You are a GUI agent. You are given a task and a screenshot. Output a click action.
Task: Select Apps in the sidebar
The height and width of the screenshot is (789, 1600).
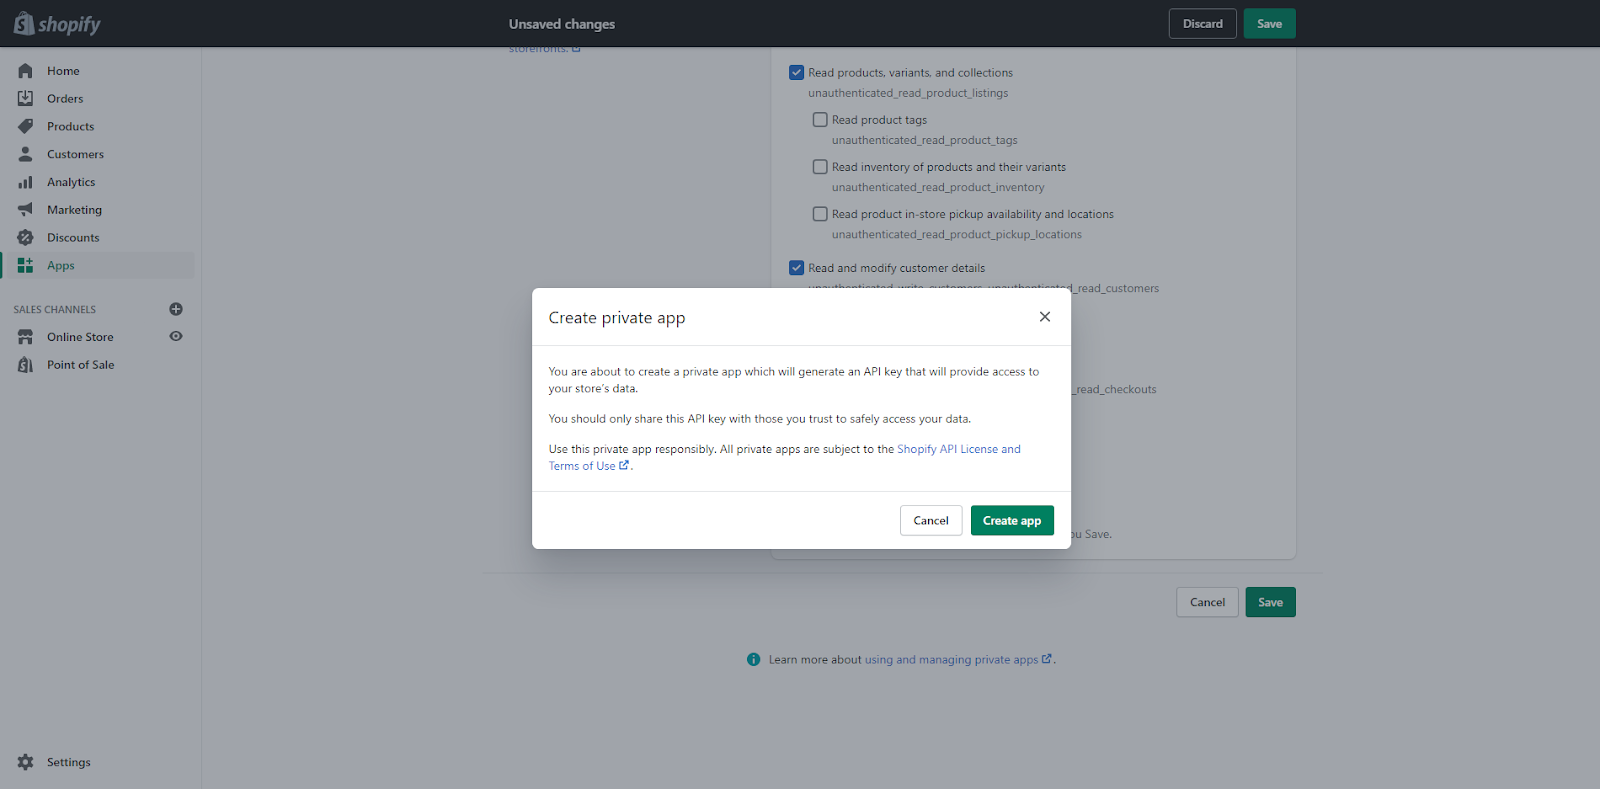61,266
